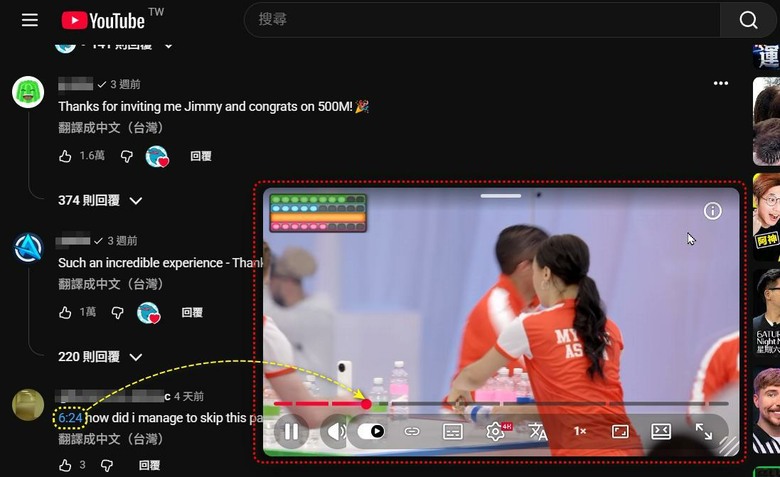This screenshot has width=780, height=477.
Task: Translate the 'incredible experience' comment to Chinese
Action: [x=110, y=284]
